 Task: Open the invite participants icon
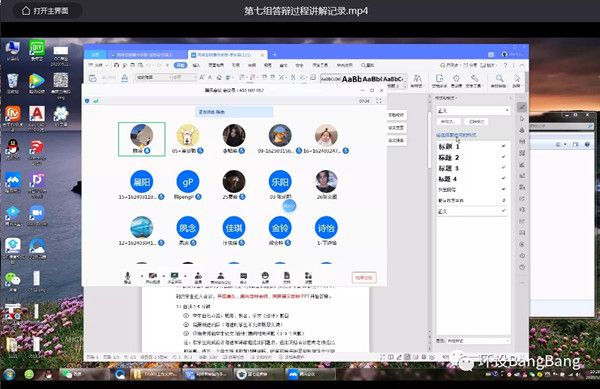click(x=198, y=278)
